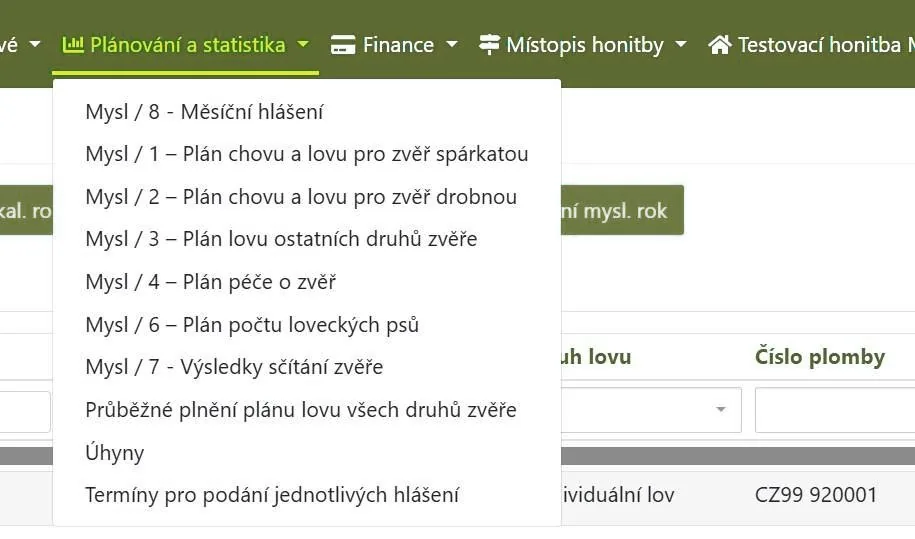Open Mysl / 7 - Výsledky sčítání zvěře
The image size is (915, 539).
pyautogui.click(x=234, y=367)
